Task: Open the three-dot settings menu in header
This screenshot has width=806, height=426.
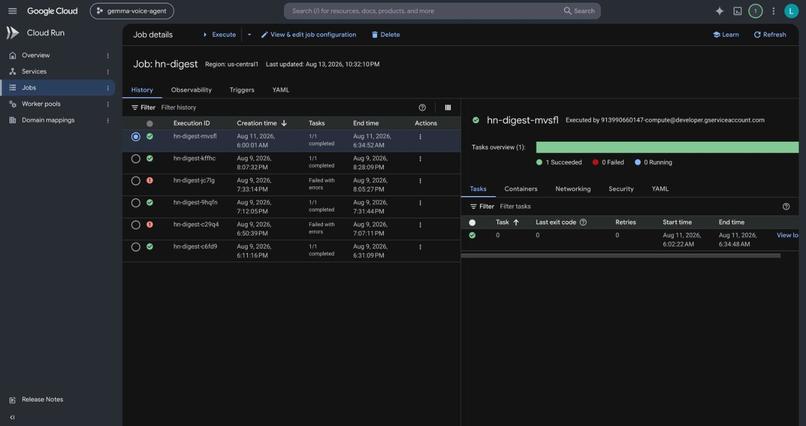Action: tap(773, 11)
